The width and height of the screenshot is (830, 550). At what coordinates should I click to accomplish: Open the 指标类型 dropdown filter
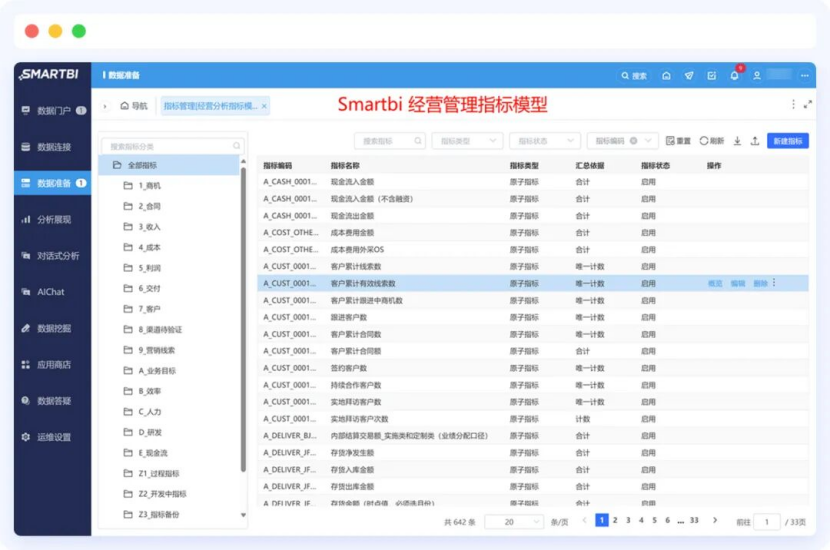point(467,141)
